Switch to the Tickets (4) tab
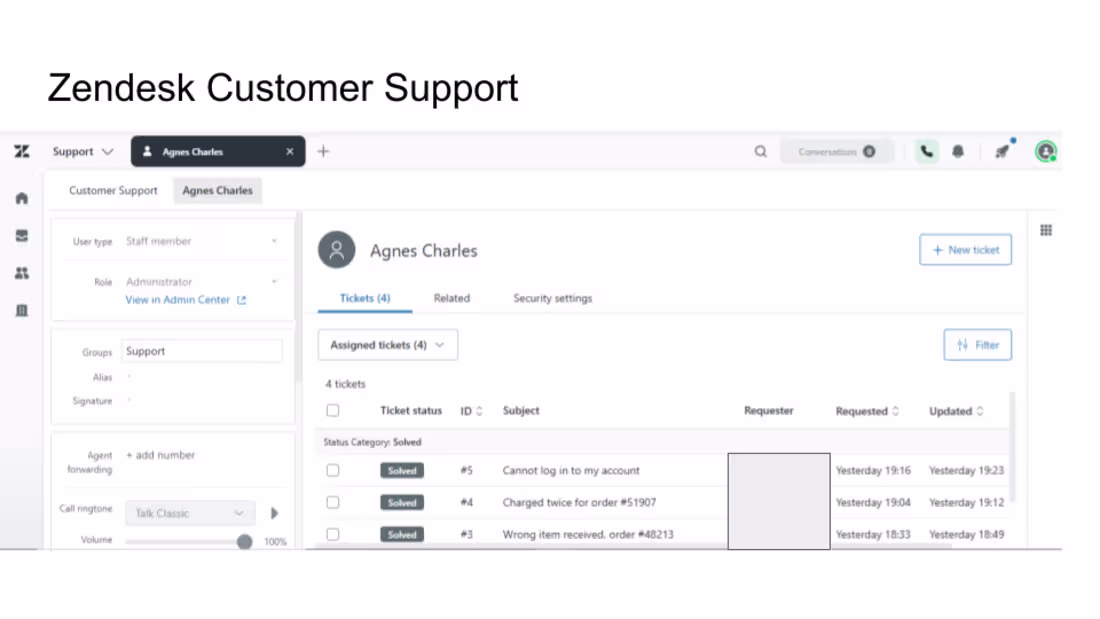 [x=365, y=298]
